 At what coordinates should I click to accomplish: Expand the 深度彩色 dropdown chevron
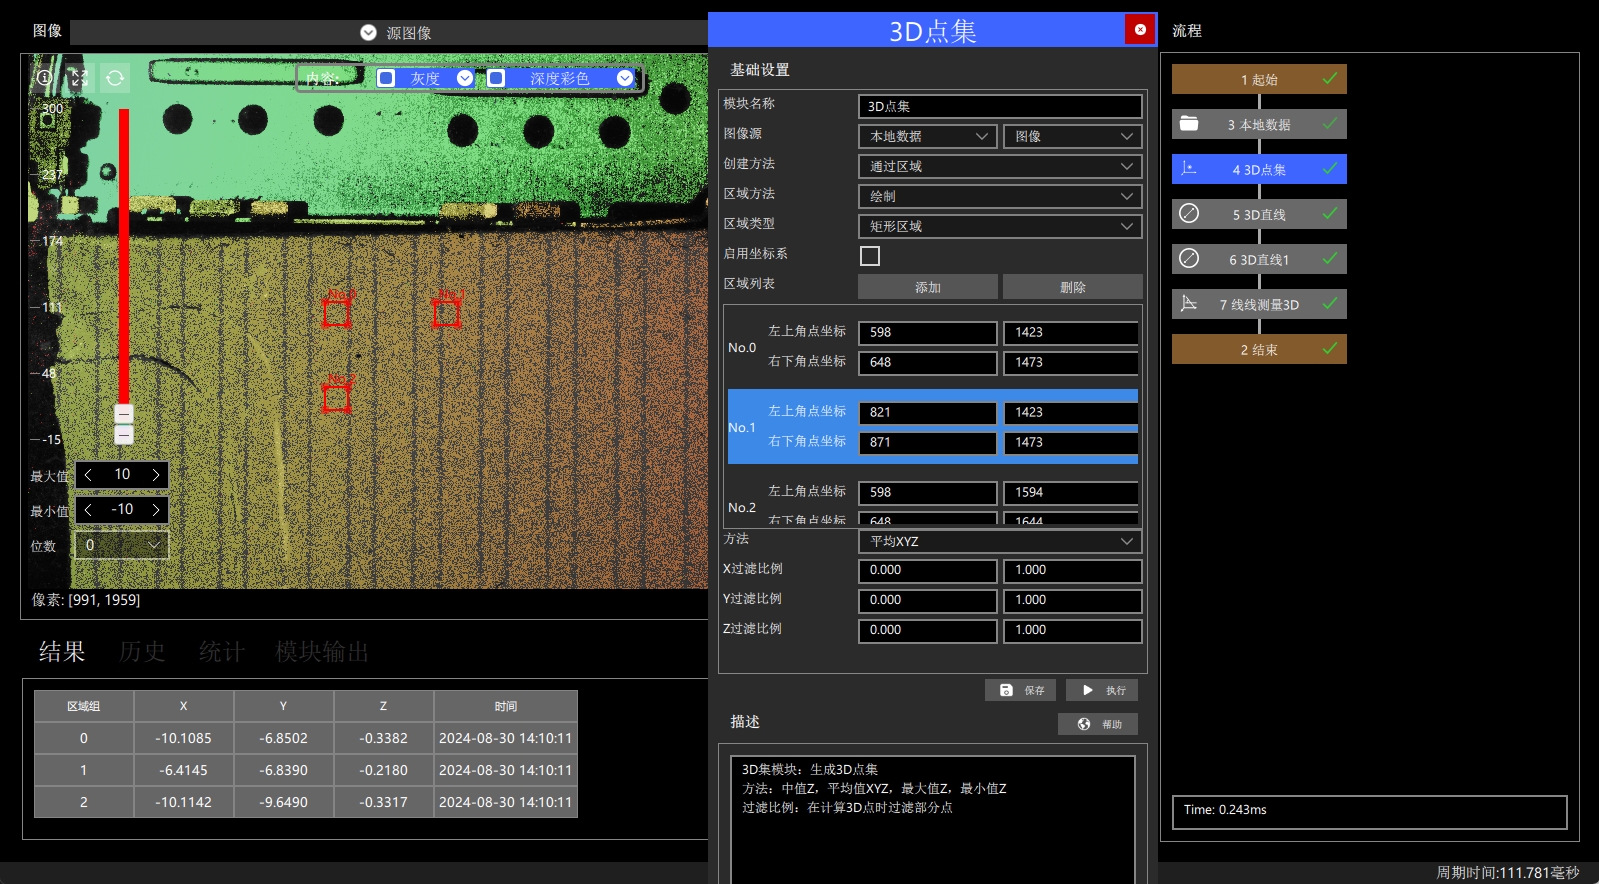tap(625, 78)
